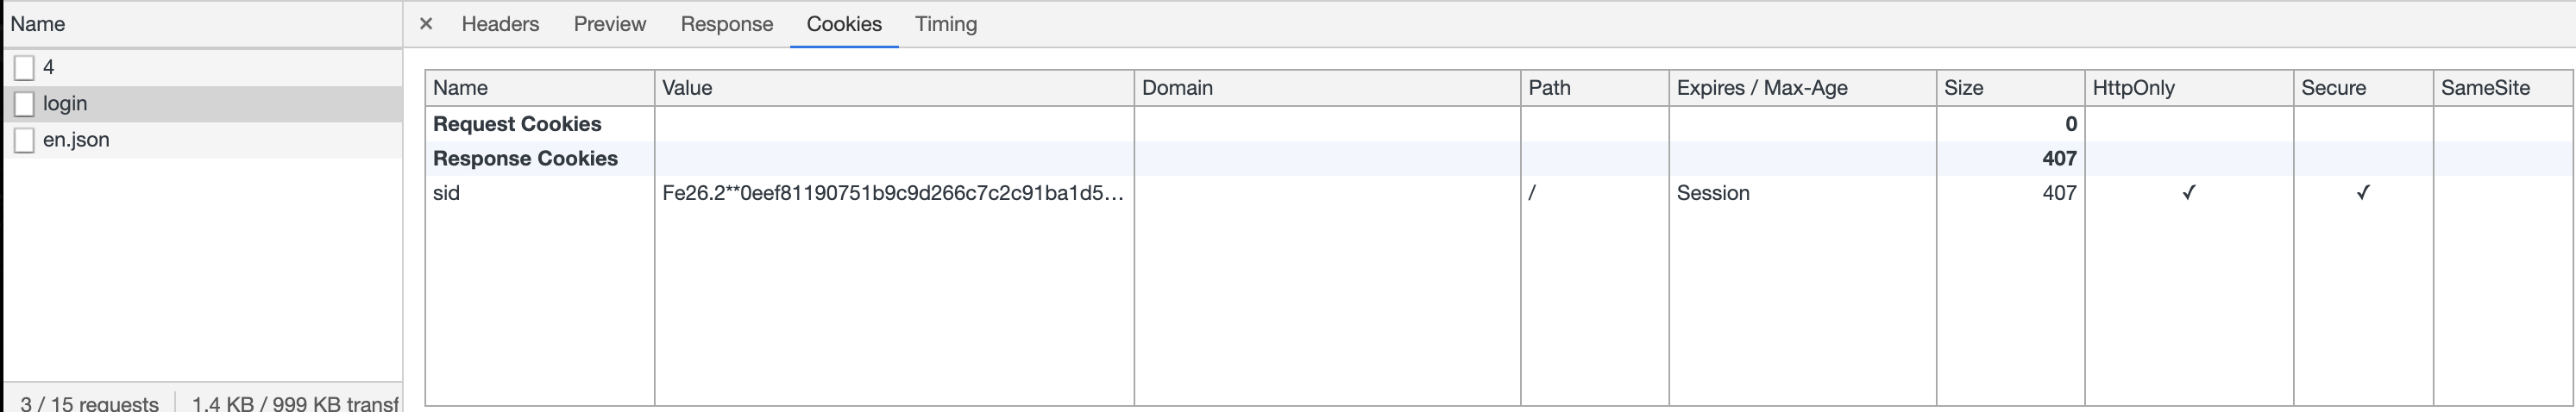
Task: Select the file icon next to login
Action: click(x=25, y=104)
